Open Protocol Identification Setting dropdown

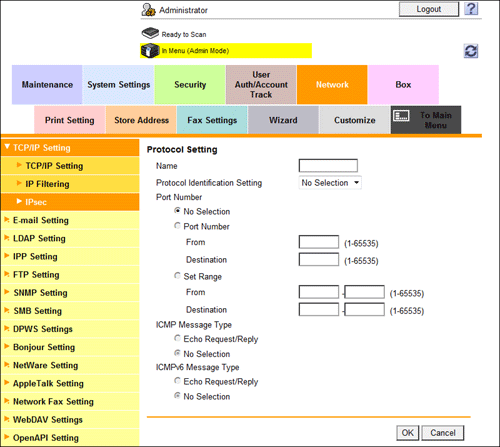click(x=330, y=183)
